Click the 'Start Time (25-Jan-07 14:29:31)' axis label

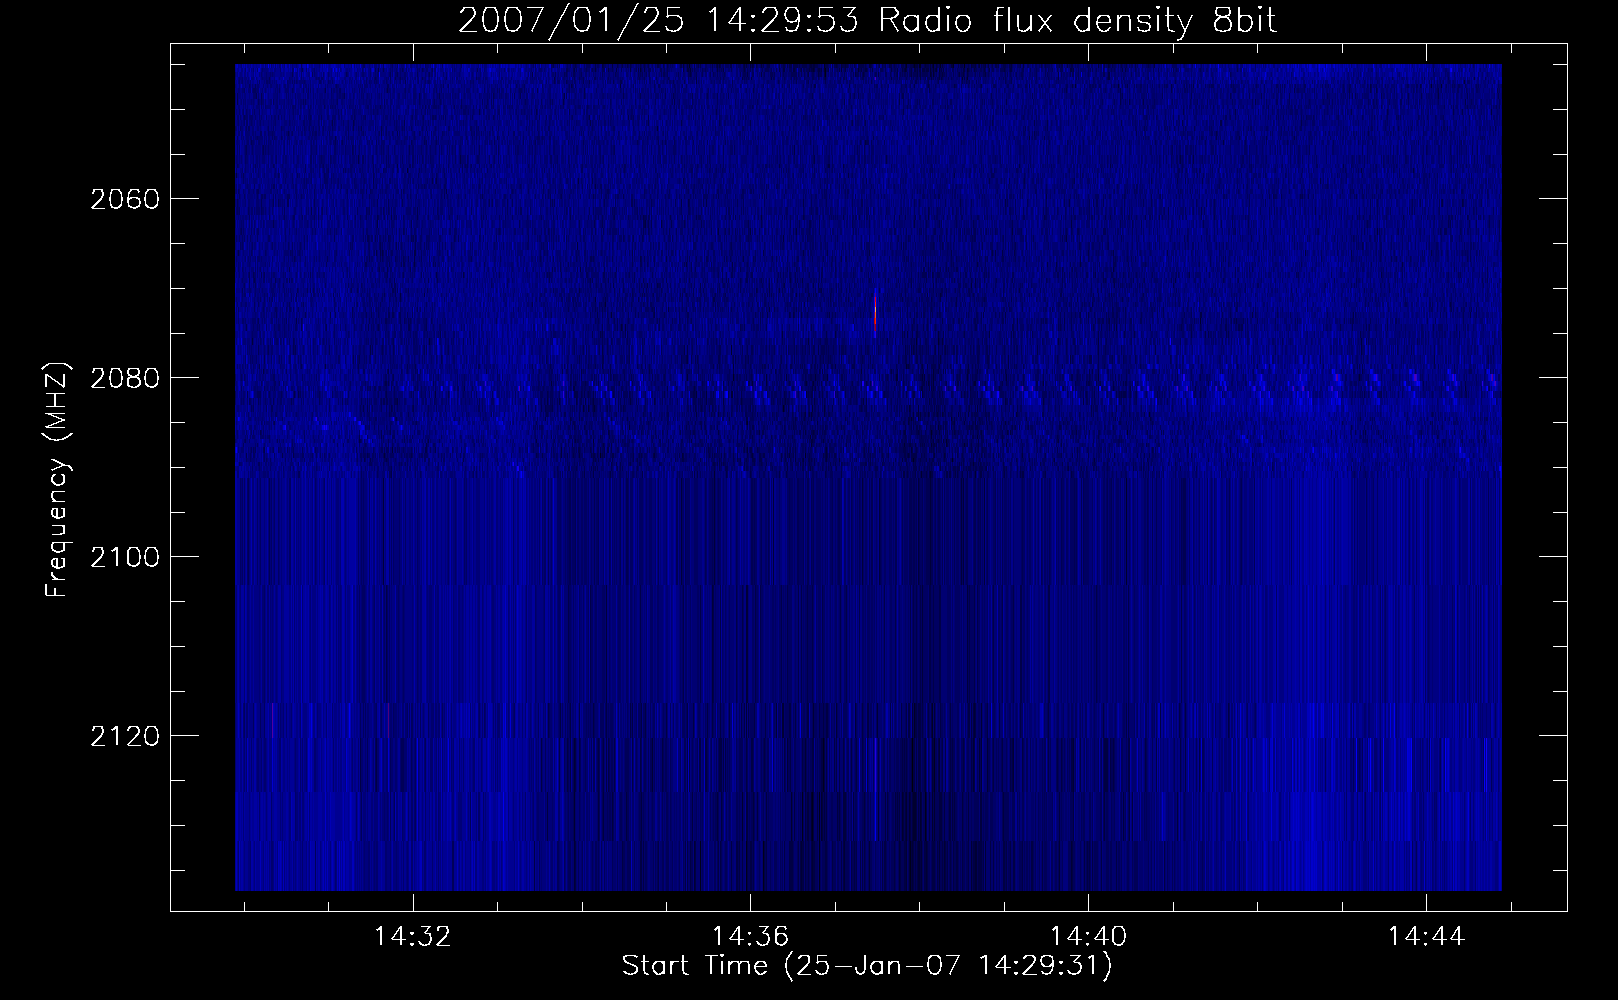click(867, 967)
